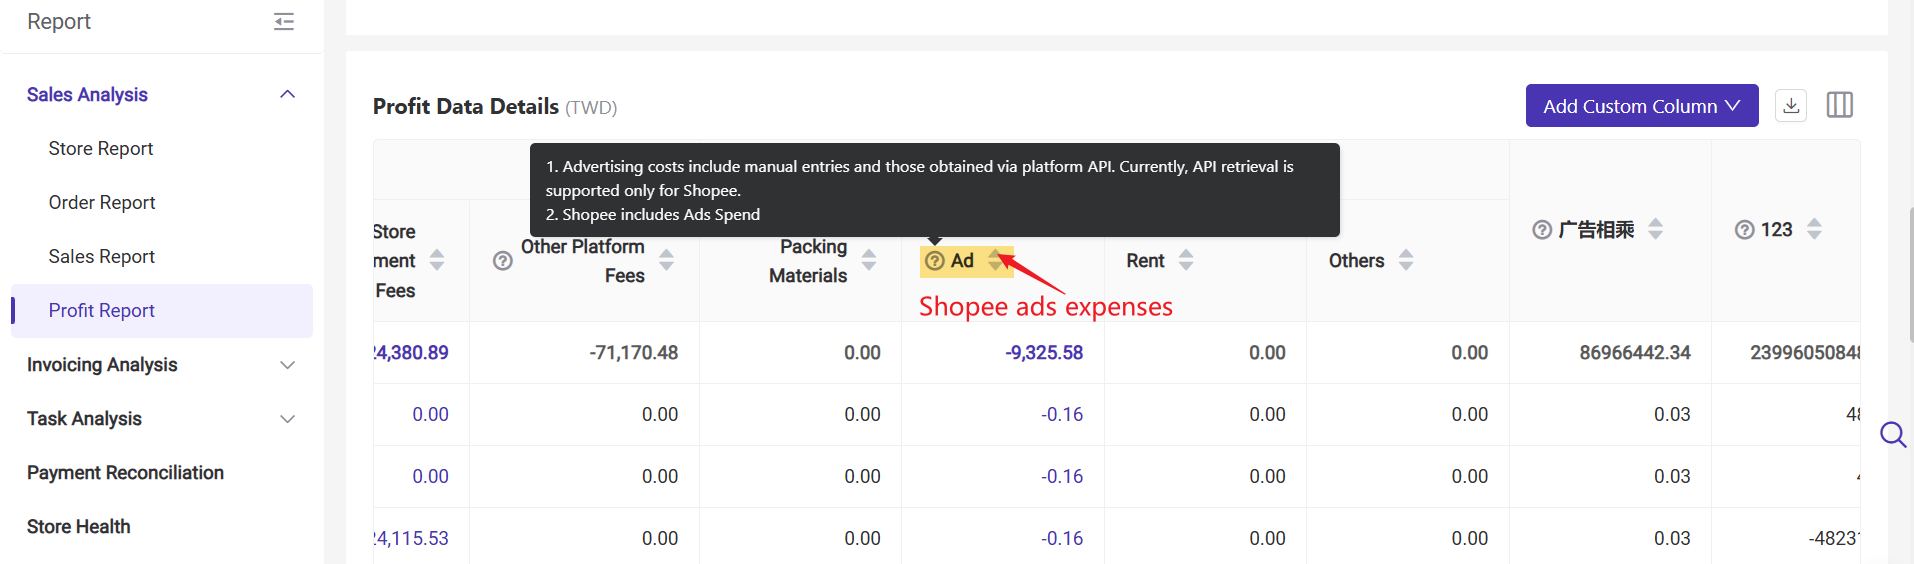Open the column settings icon
This screenshot has width=1914, height=564.
pyautogui.click(x=1839, y=105)
